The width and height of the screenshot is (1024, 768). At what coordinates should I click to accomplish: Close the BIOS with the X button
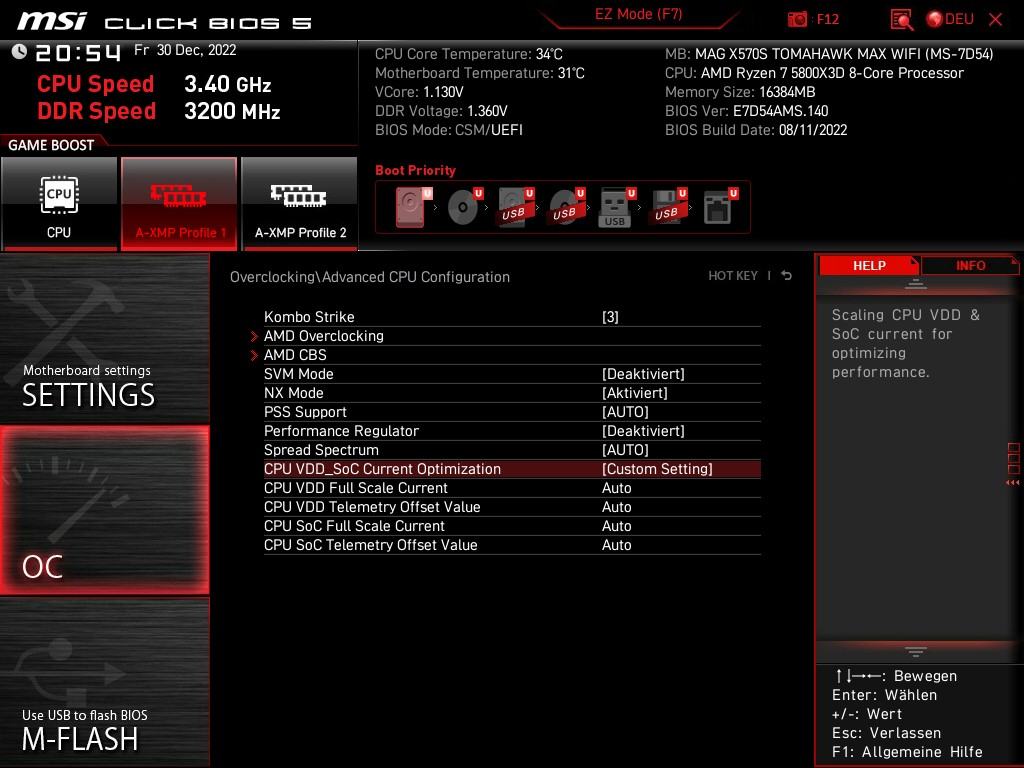click(x=995, y=20)
